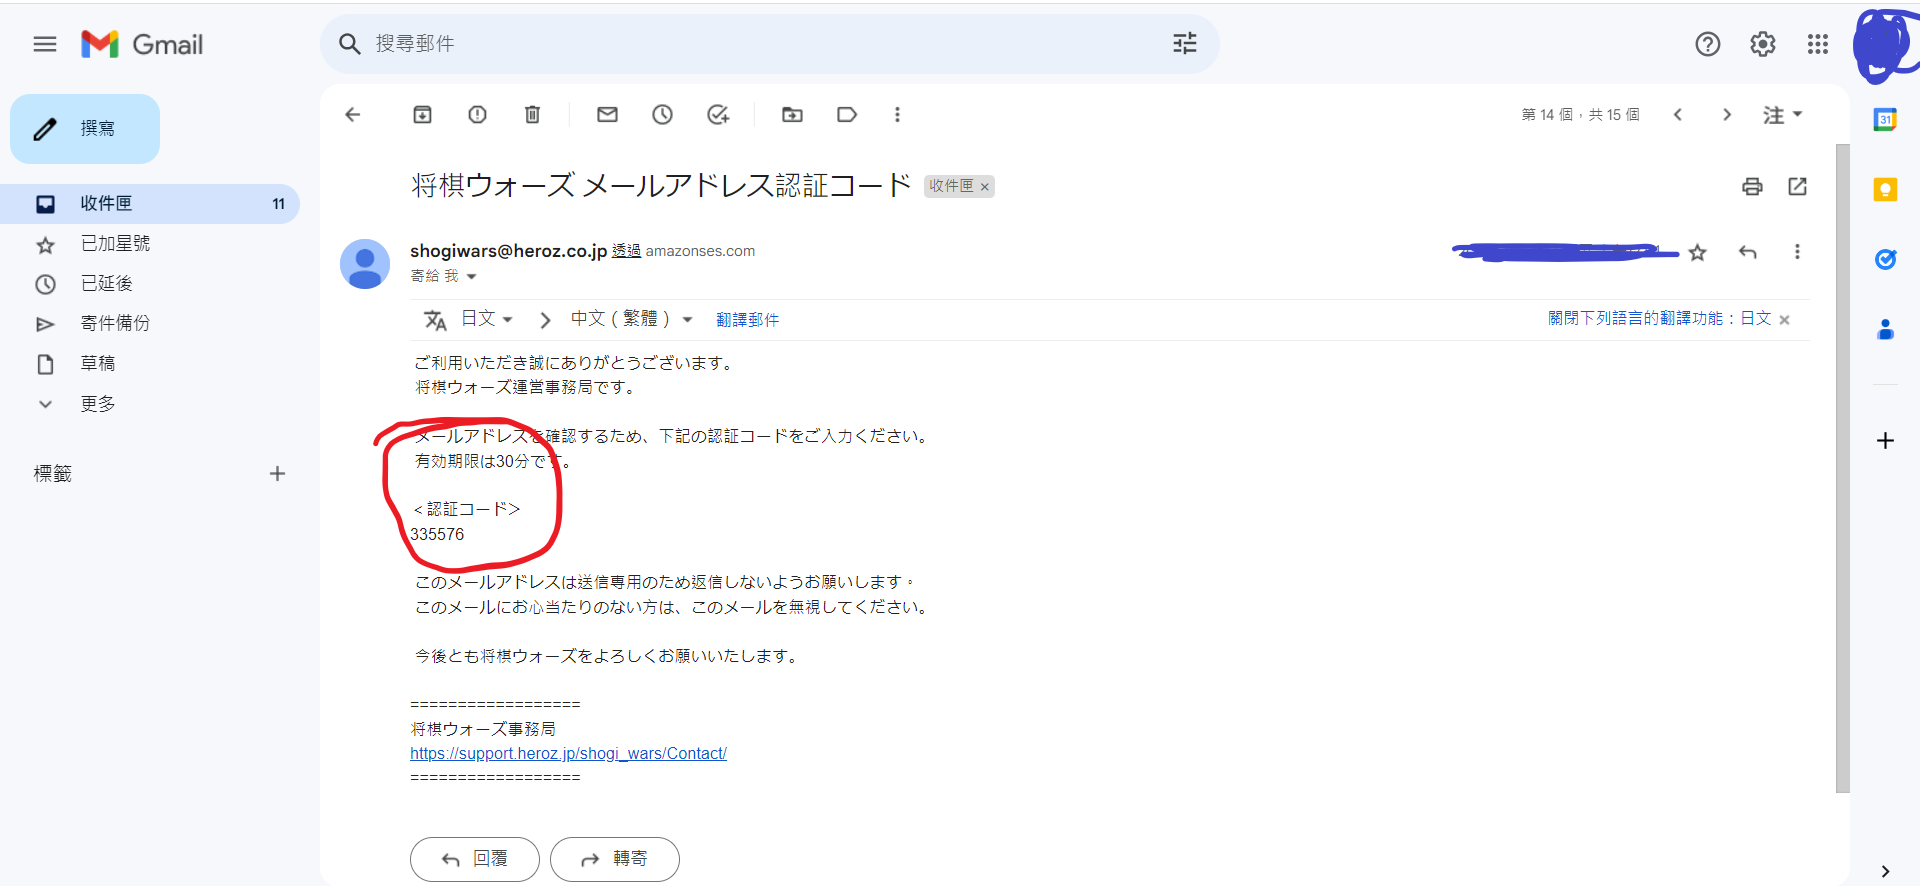Go back to inbox arrow
1920x886 pixels.
(x=353, y=115)
